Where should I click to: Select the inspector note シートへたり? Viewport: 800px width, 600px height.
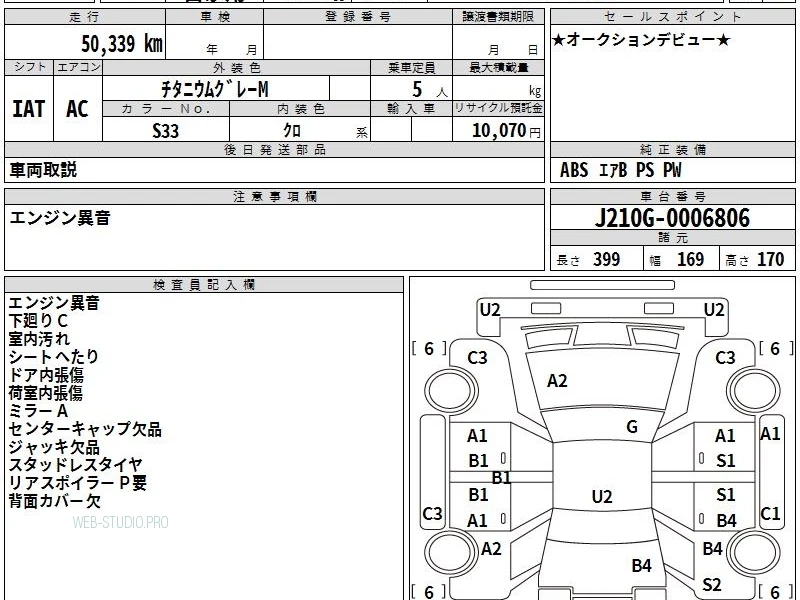click(x=54, y=356)
